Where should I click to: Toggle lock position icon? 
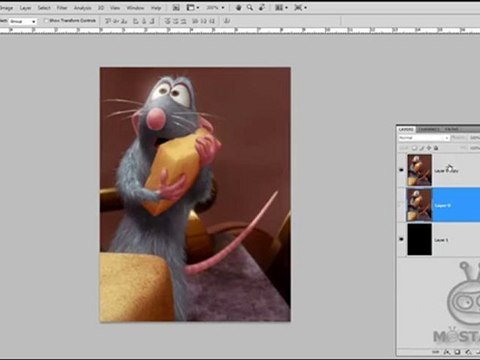[x=429, y=148]
